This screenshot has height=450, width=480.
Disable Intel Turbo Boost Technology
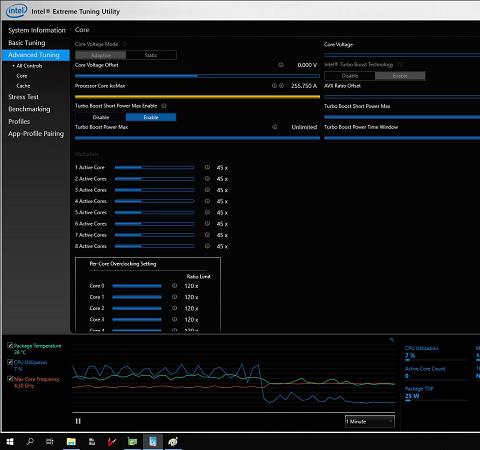pos(350,76)
